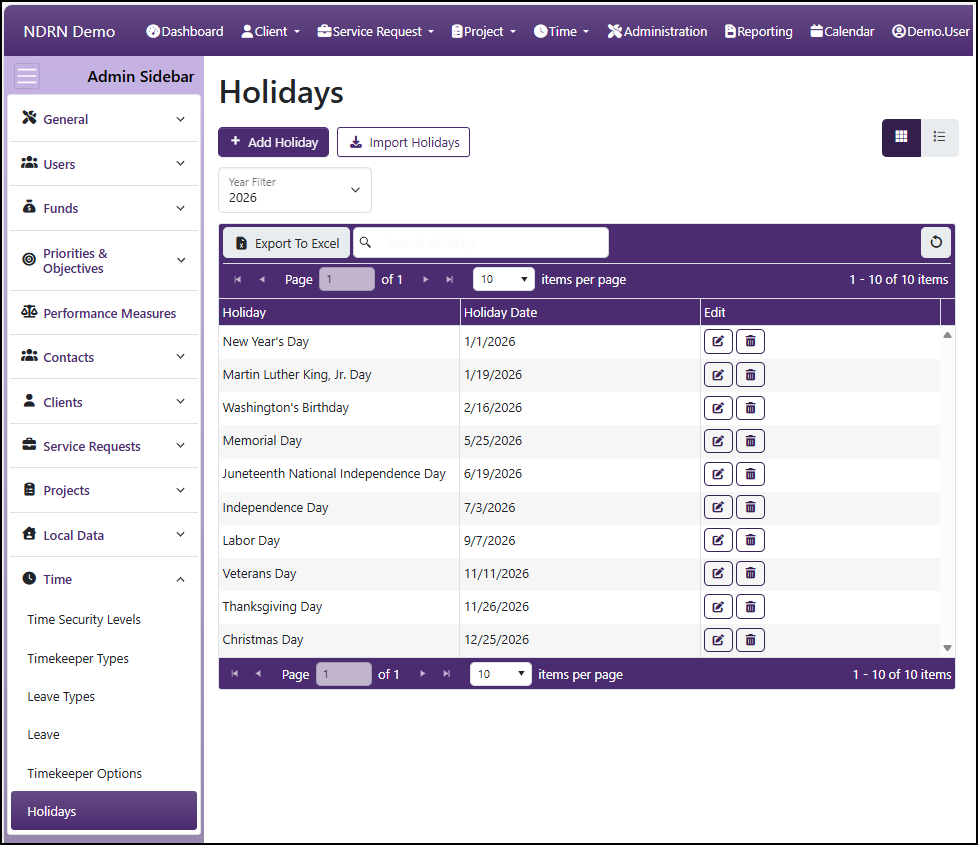Delete the Memorial Day holiday
978x845 pixels.
point(750,441)
